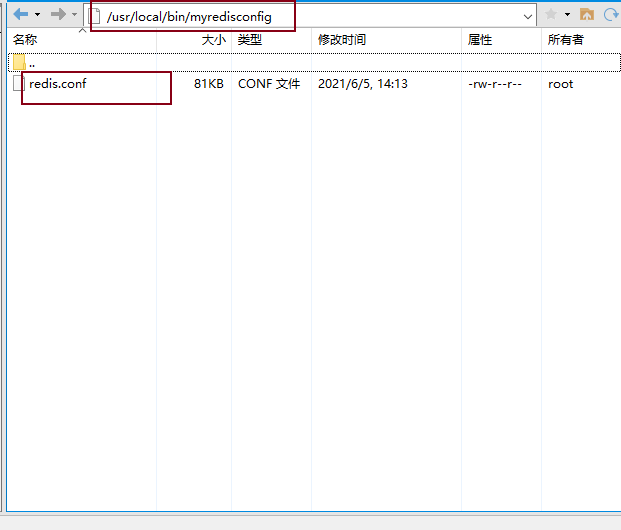Click the yellow folder icon of ".."
621x530 pixels.
tap(19, 62)
